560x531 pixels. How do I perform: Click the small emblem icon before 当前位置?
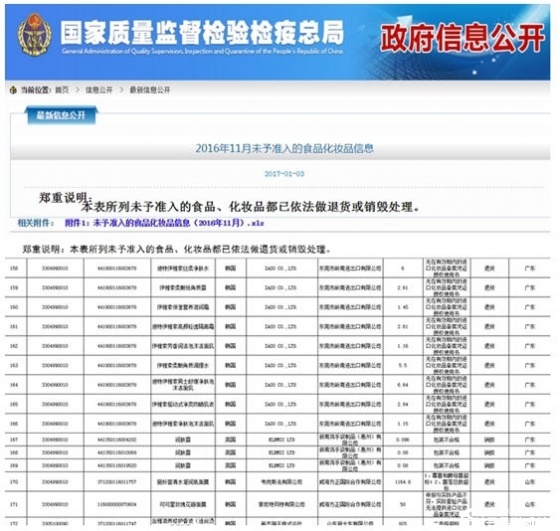click(13, 90)
